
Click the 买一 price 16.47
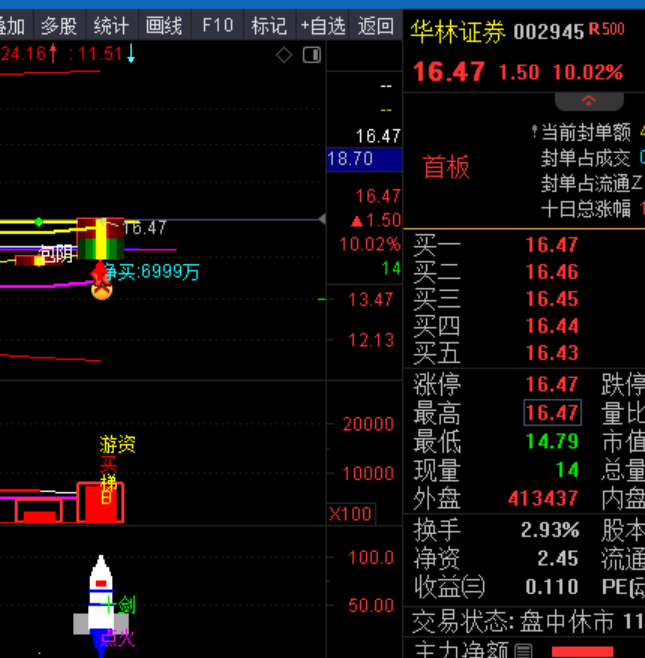click(552, 245)
